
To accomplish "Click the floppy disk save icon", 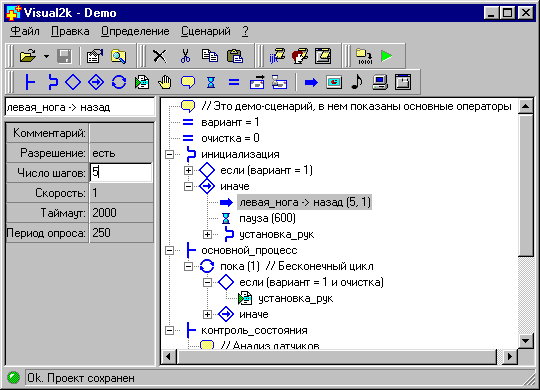I will pyautogui.click(x=64, y=56).
